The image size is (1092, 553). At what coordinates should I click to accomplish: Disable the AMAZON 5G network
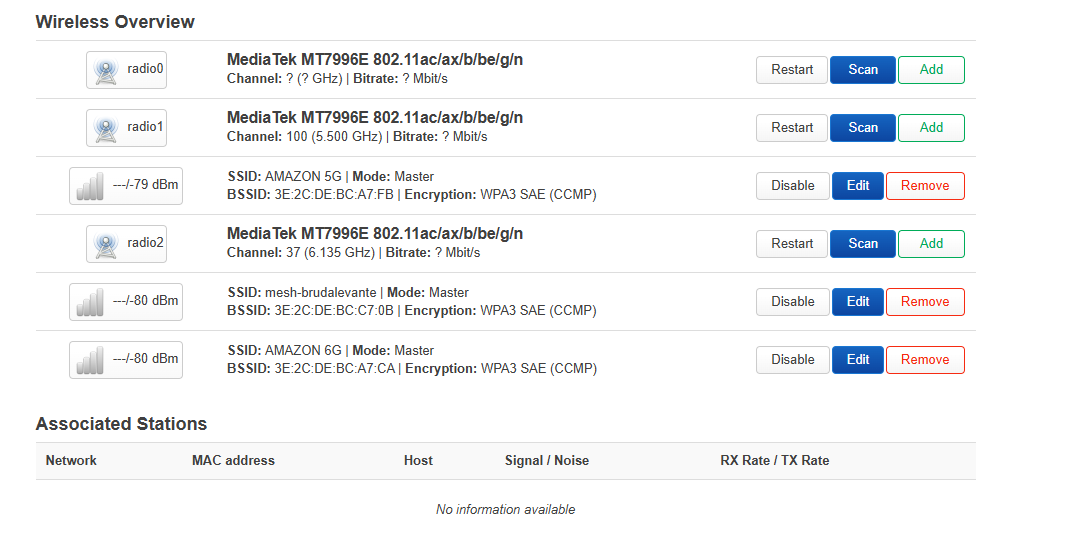(x=793, y=186)
